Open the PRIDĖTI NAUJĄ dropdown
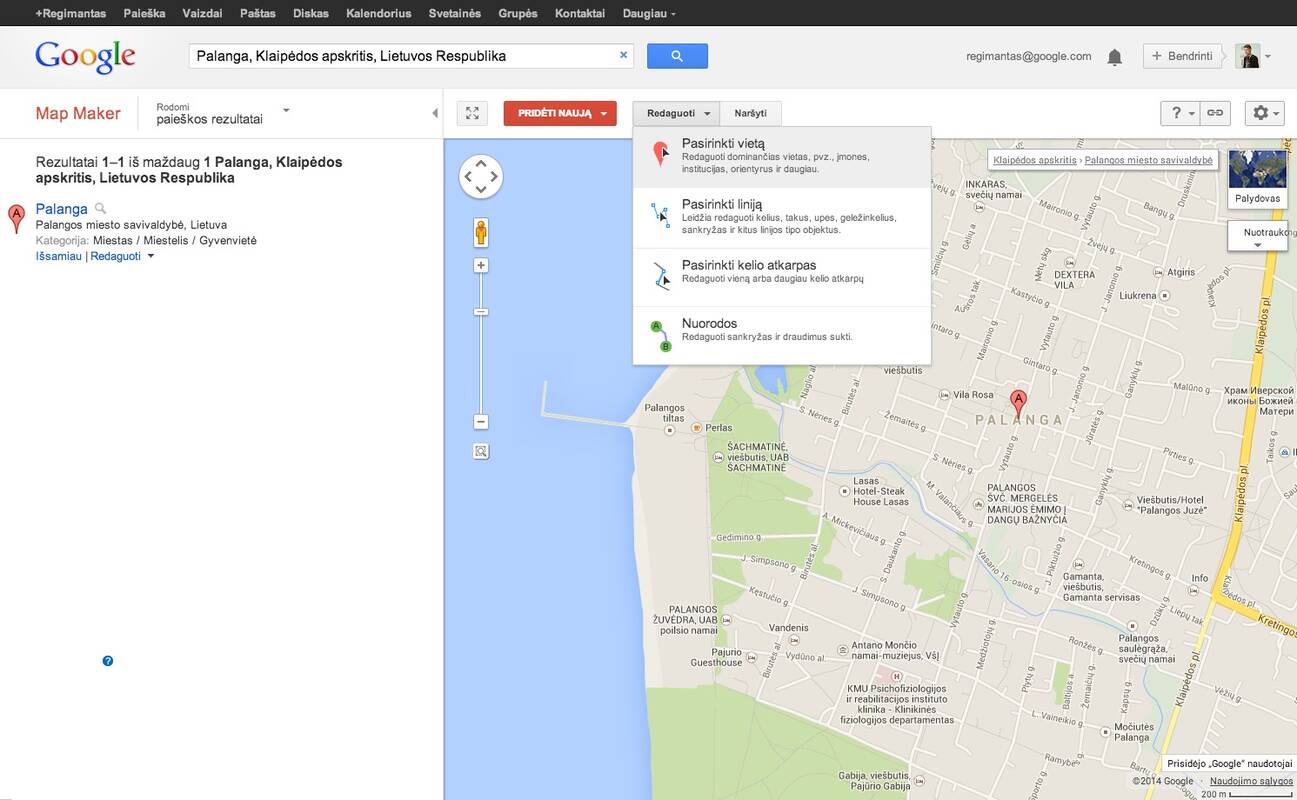 tap(560, 113)
